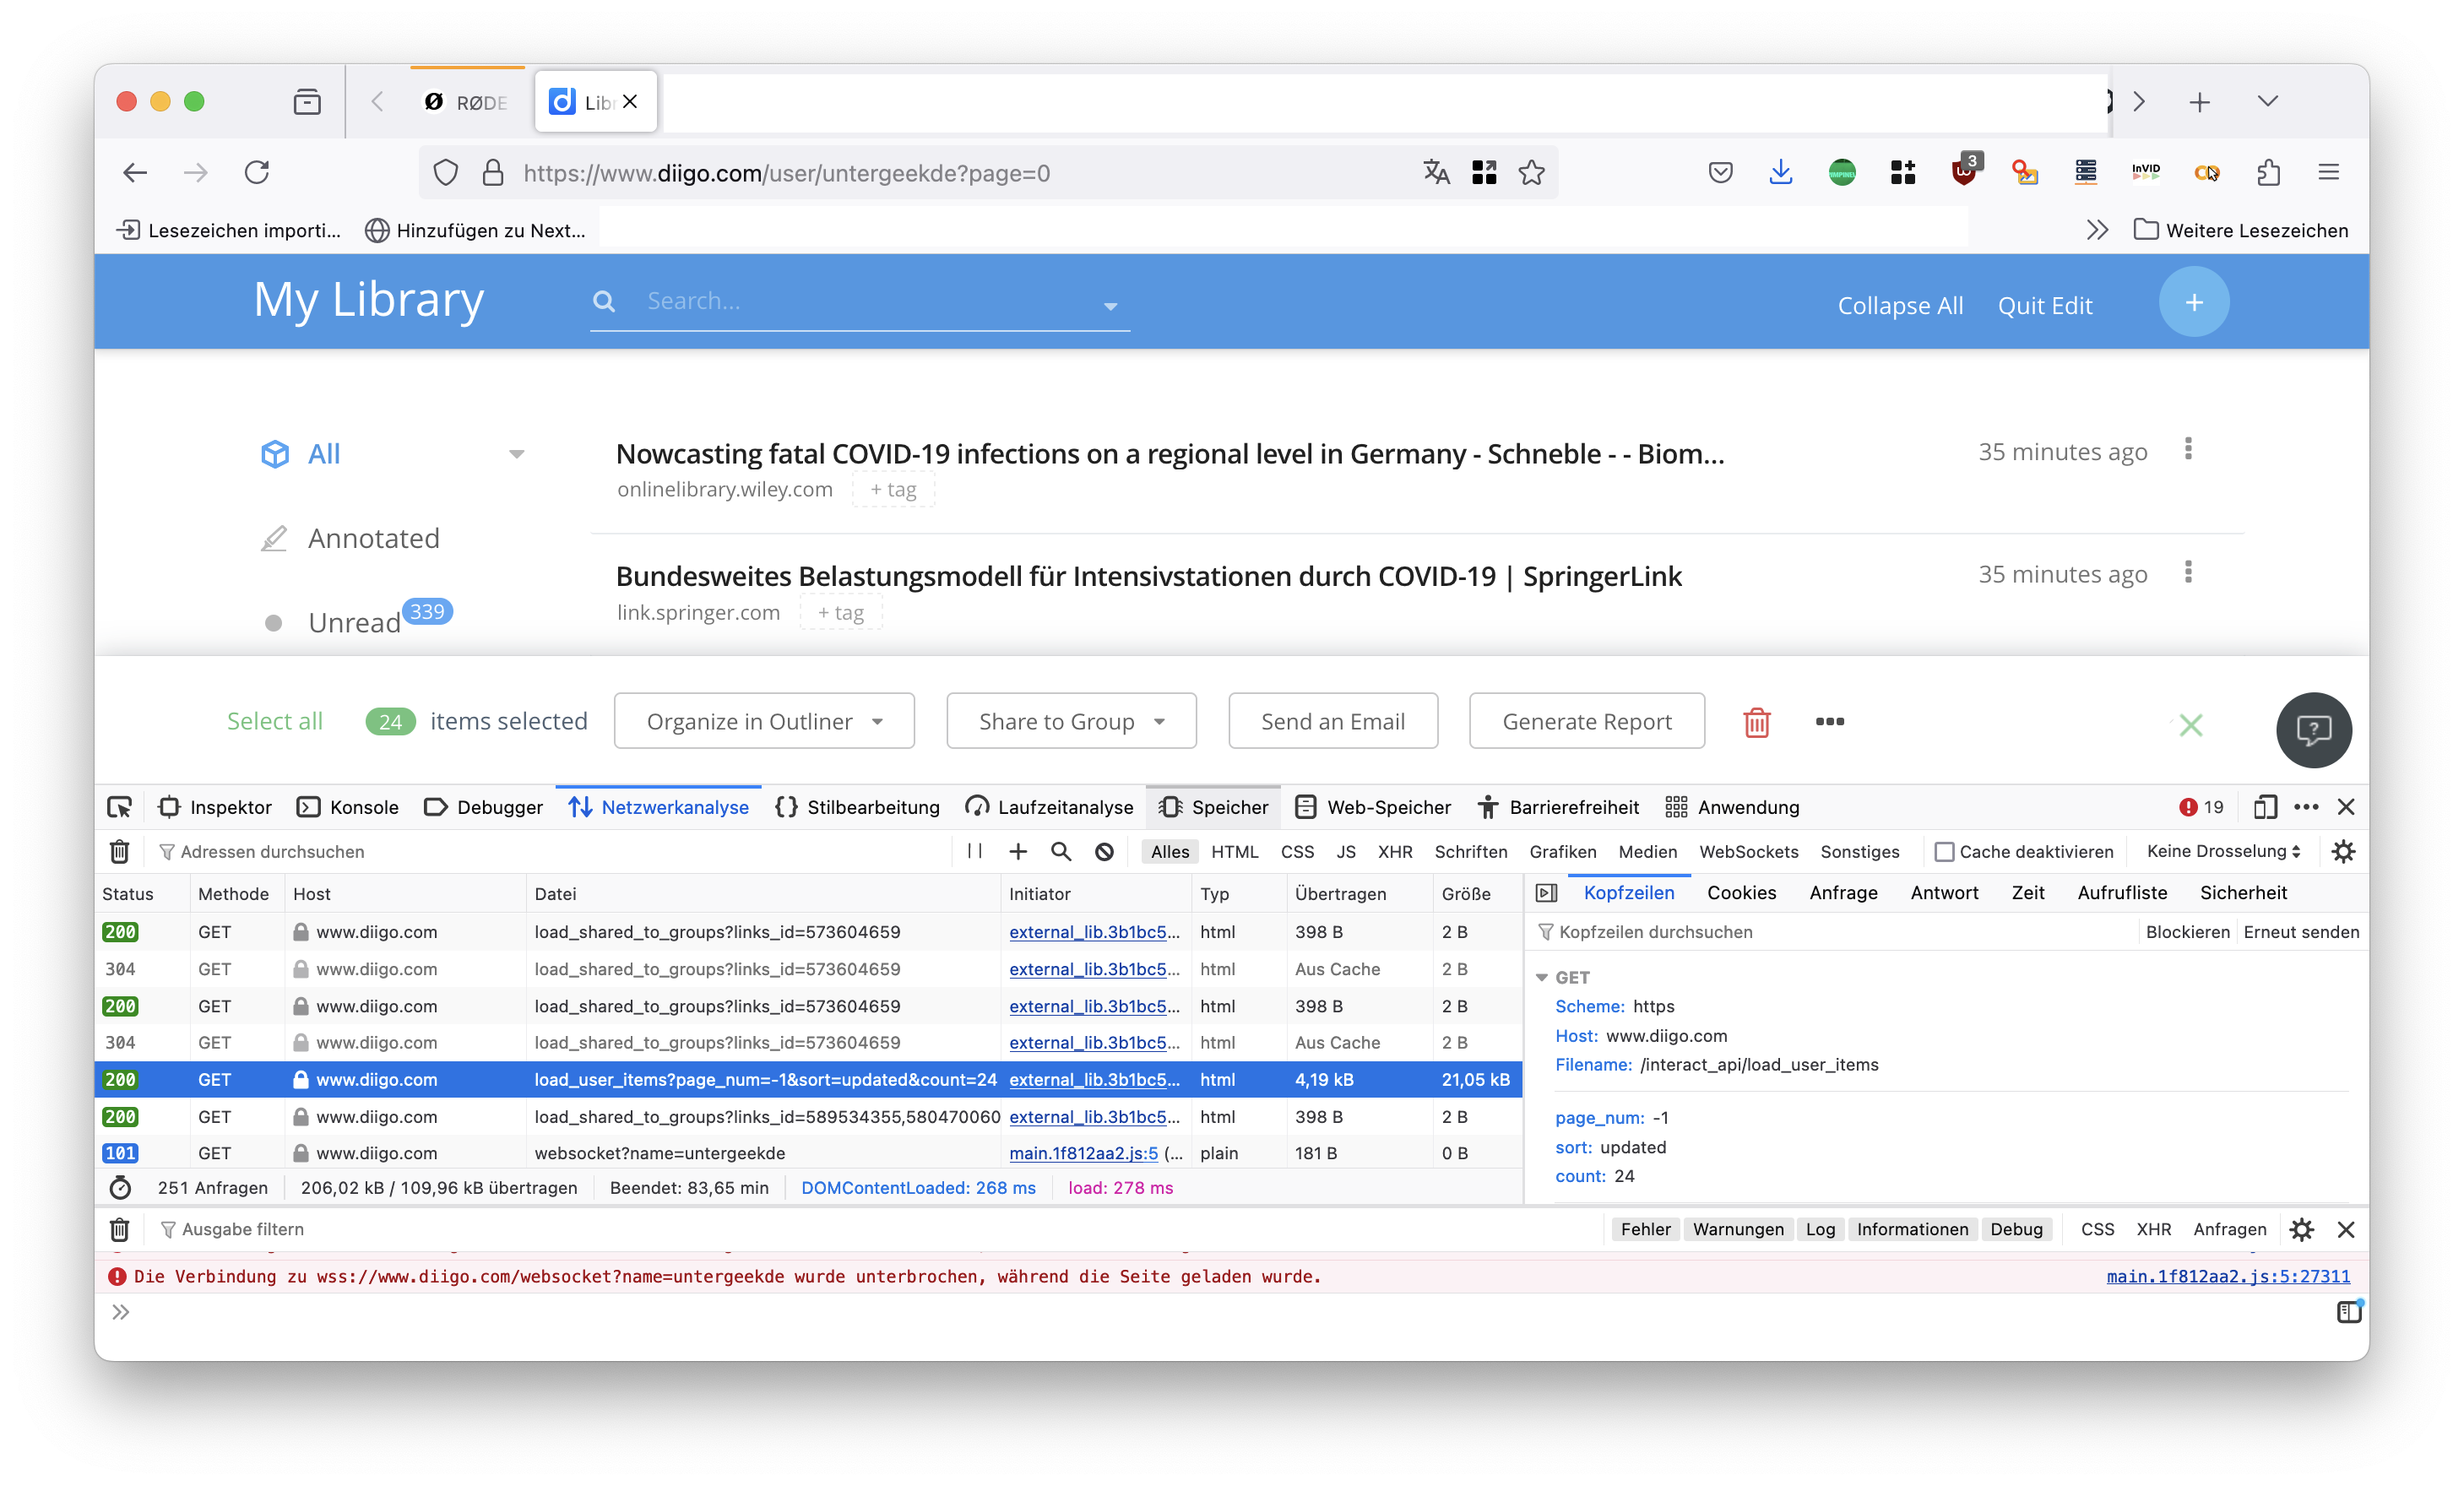Open the help chat bubble button
The image size is (2464, 1486).
(x=2313, y=730)
